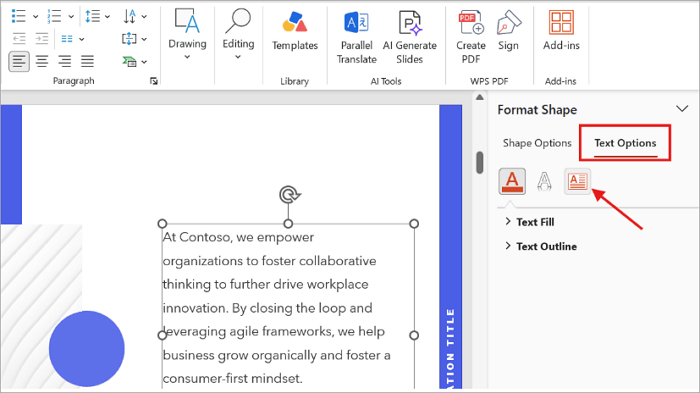Toggle justify paragraph alignment

pos(88,61)
